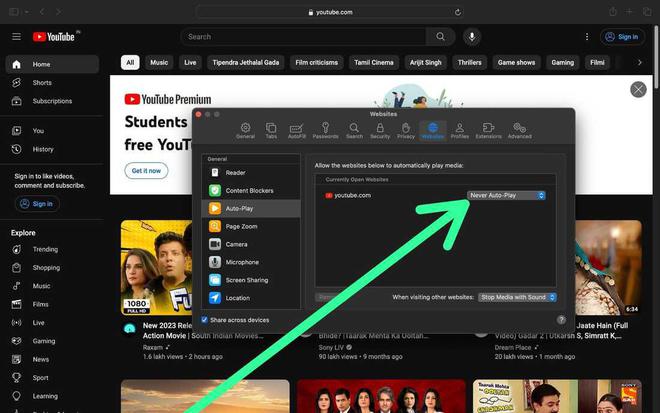The image size is (660, 413).
Task: Open Security pane in preferences
Action: [x=380, y=131]
